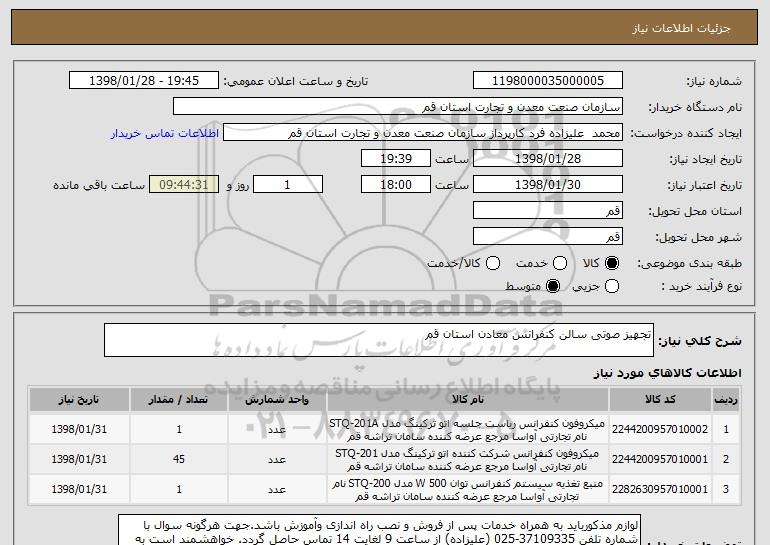
Task: Click the واحد شمارش column header
Action: pos(277,400)
